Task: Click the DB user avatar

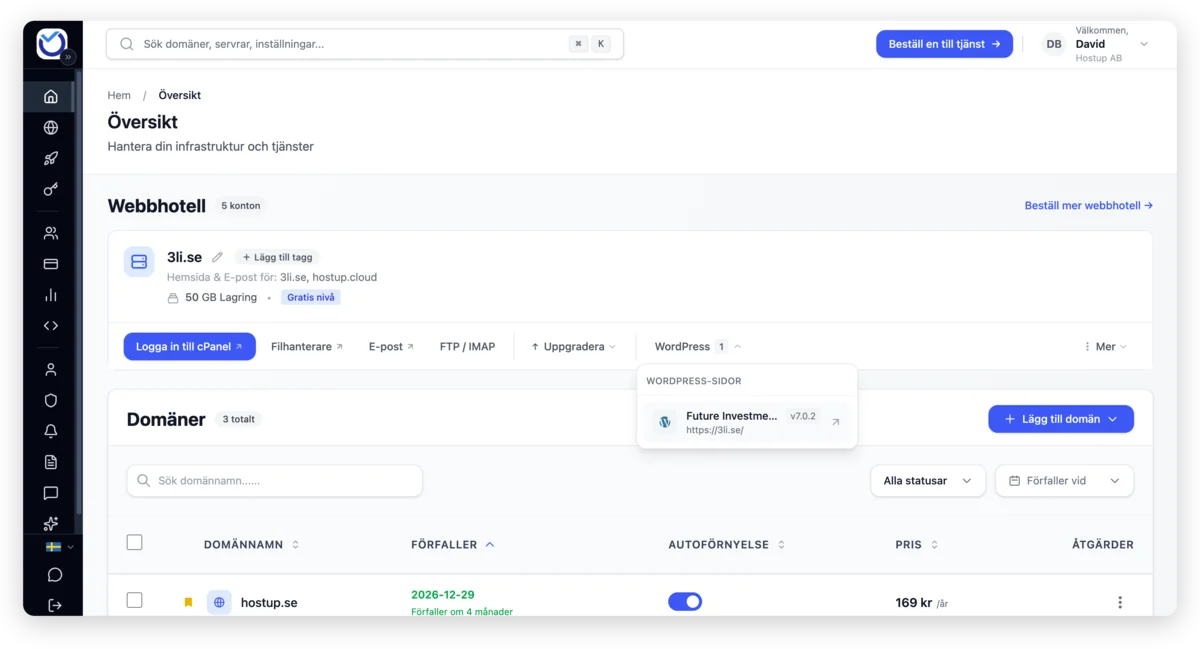Action: pyautogui.click(x=1054, y=44)
